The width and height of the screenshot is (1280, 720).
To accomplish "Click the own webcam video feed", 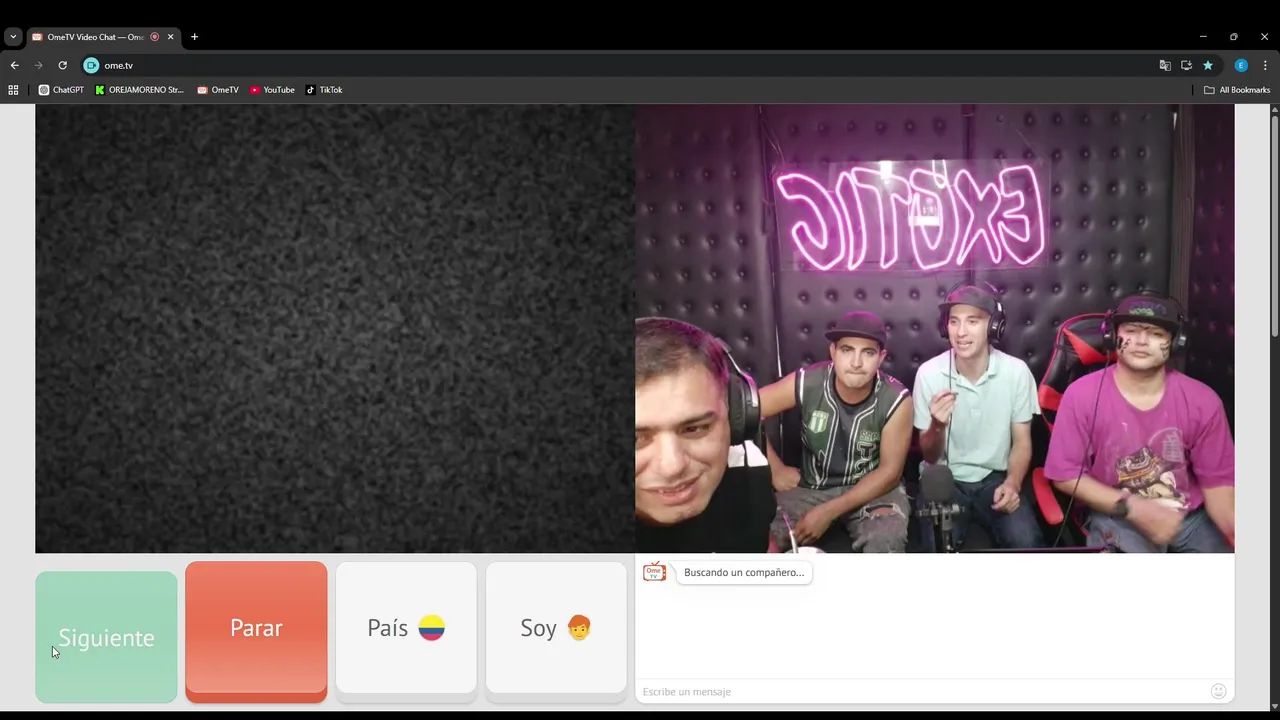I will [934, 329].
